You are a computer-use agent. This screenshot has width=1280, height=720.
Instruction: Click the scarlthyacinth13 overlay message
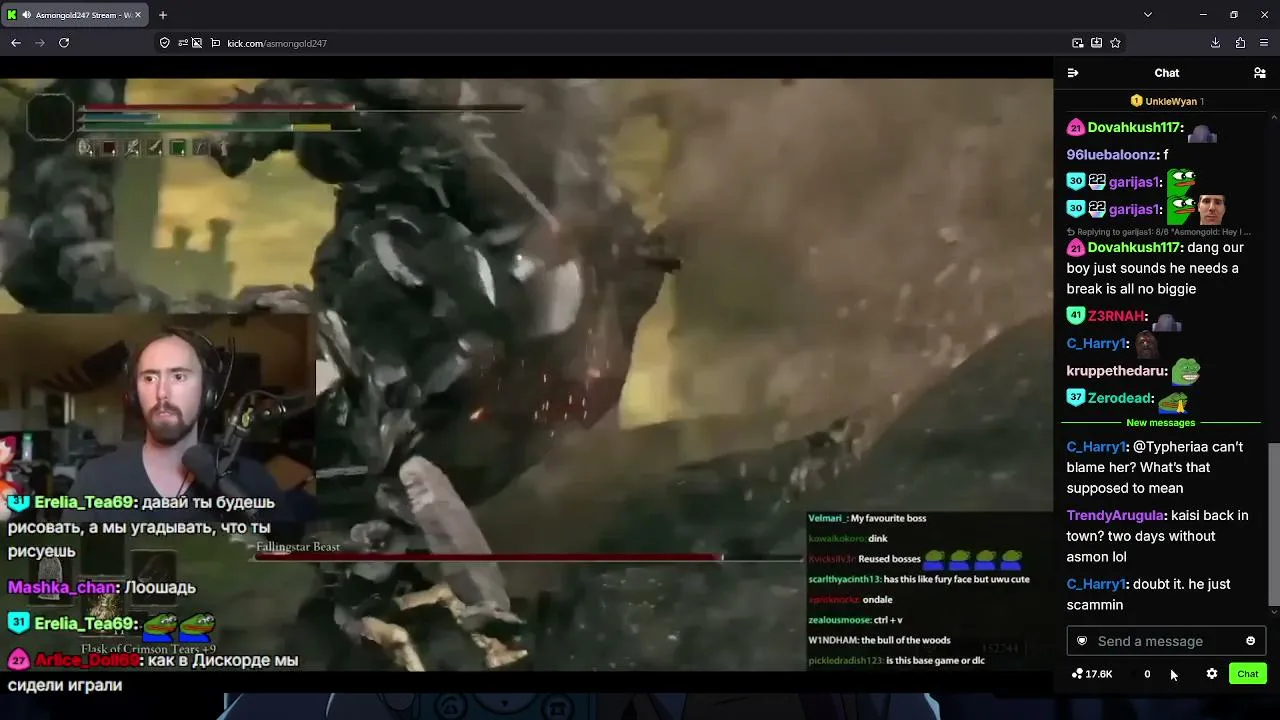[919, 579]
